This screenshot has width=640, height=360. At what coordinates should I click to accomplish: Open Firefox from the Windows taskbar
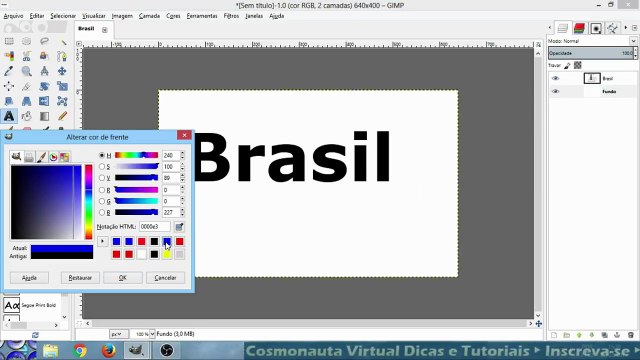[108, 351]
